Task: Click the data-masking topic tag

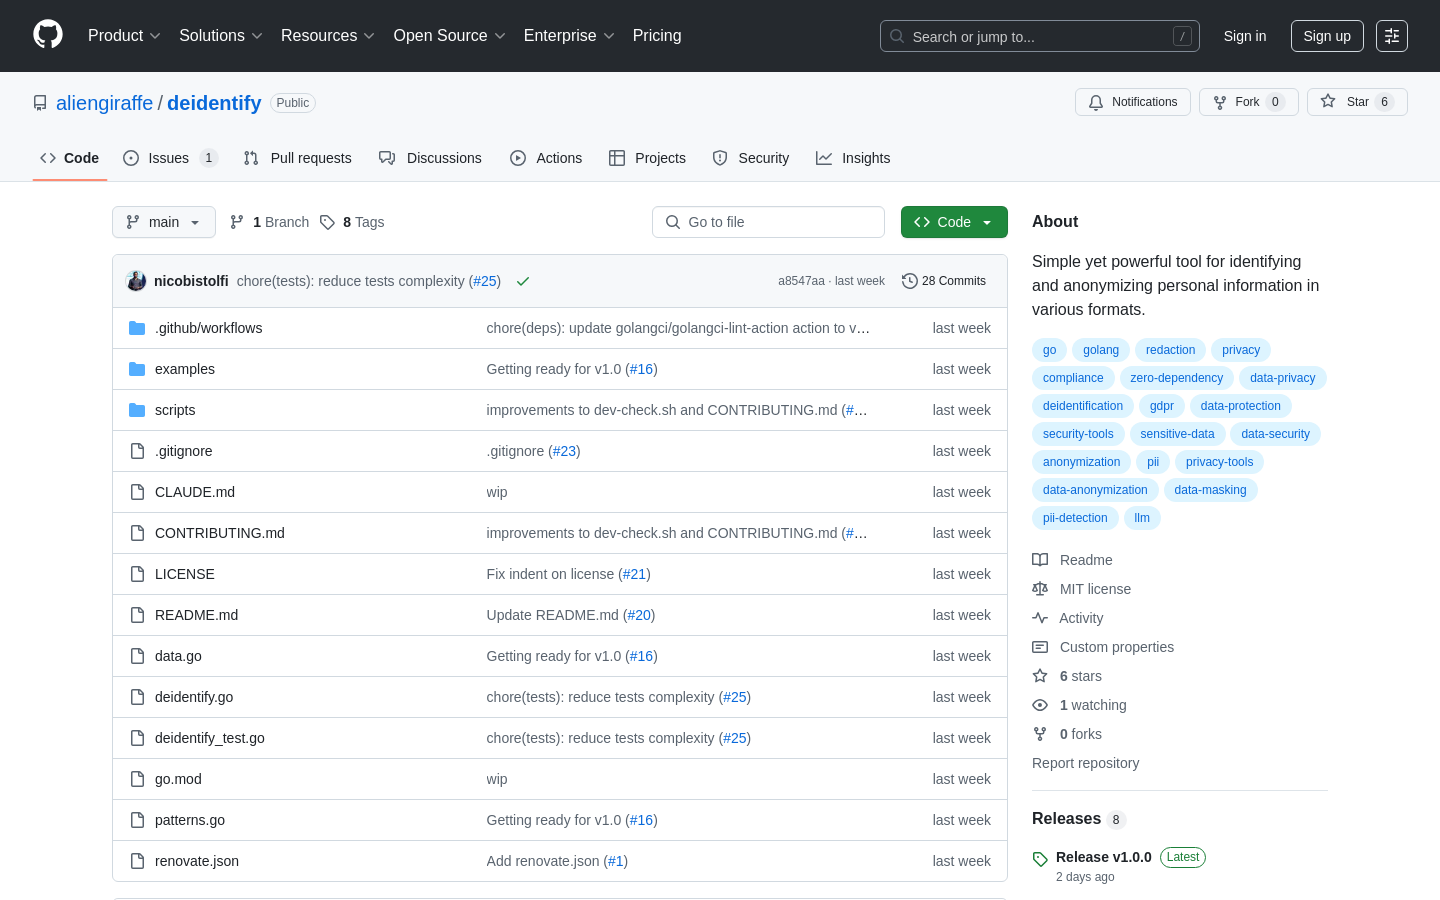Action: pos(1210,490)
